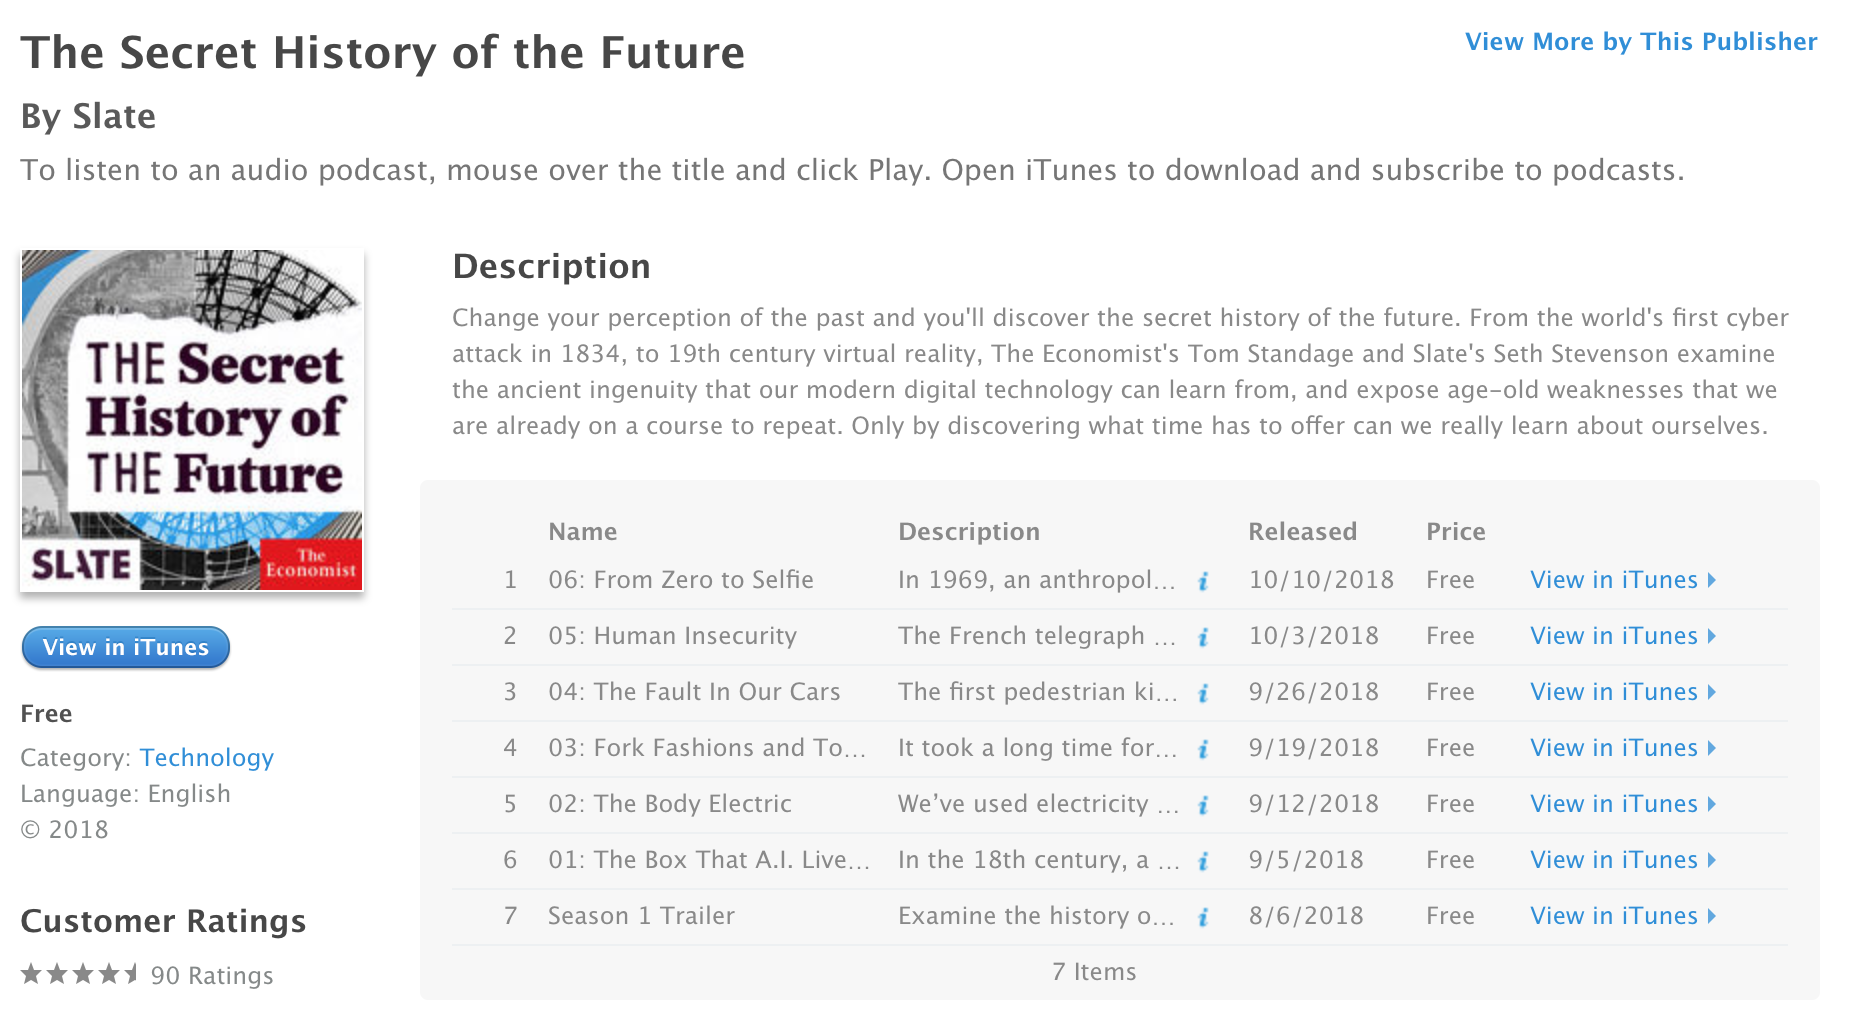The width and height of the screenshot is (1854, 1020).
Task: Click info icon for Season 1 Trailer
Action: 1203,917
